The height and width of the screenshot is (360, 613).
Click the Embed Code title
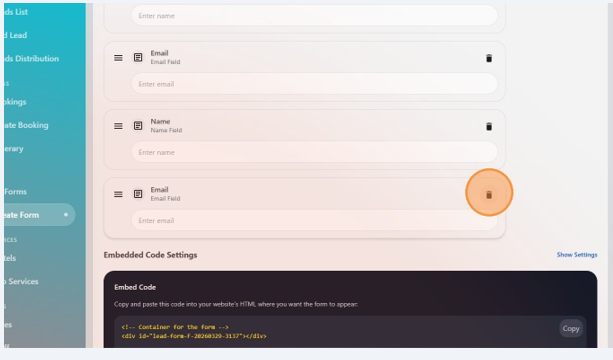tap(135, 287)
